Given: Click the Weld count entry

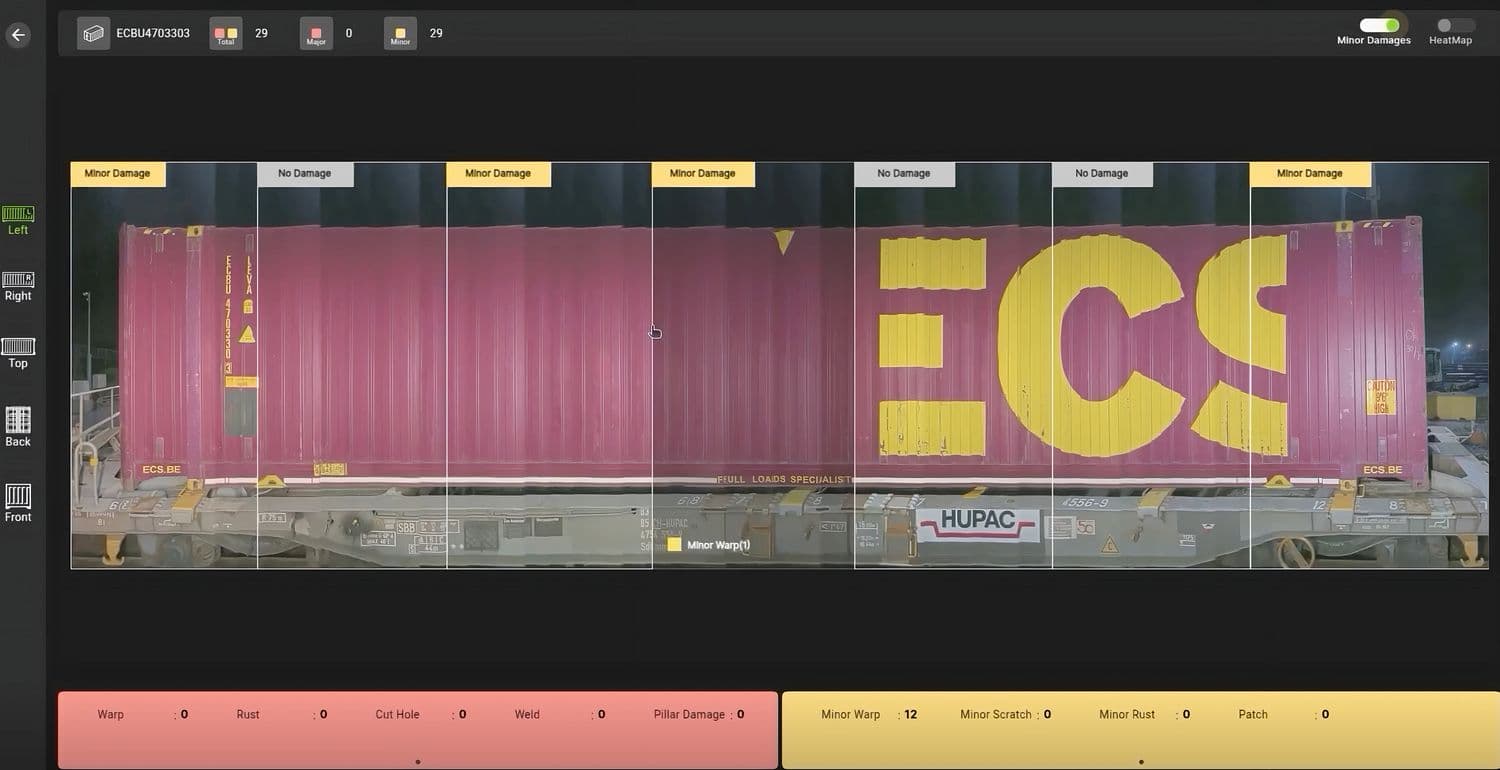Looking at the screenshot, I should (560, 715).
